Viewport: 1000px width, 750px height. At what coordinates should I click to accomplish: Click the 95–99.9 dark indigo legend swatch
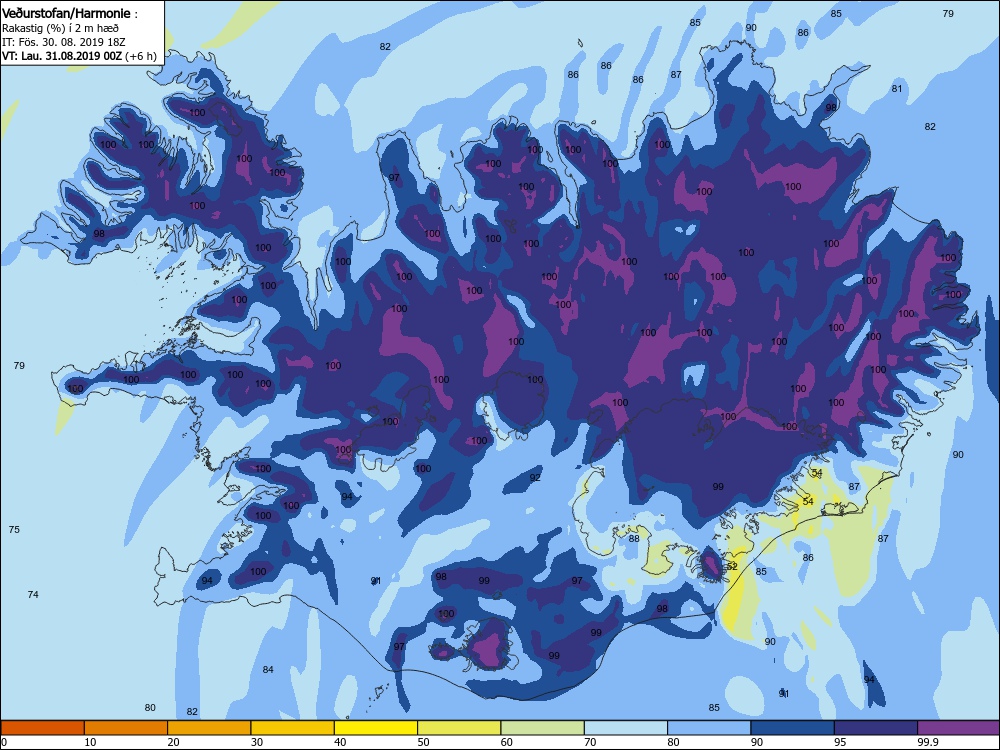(876, 728)
